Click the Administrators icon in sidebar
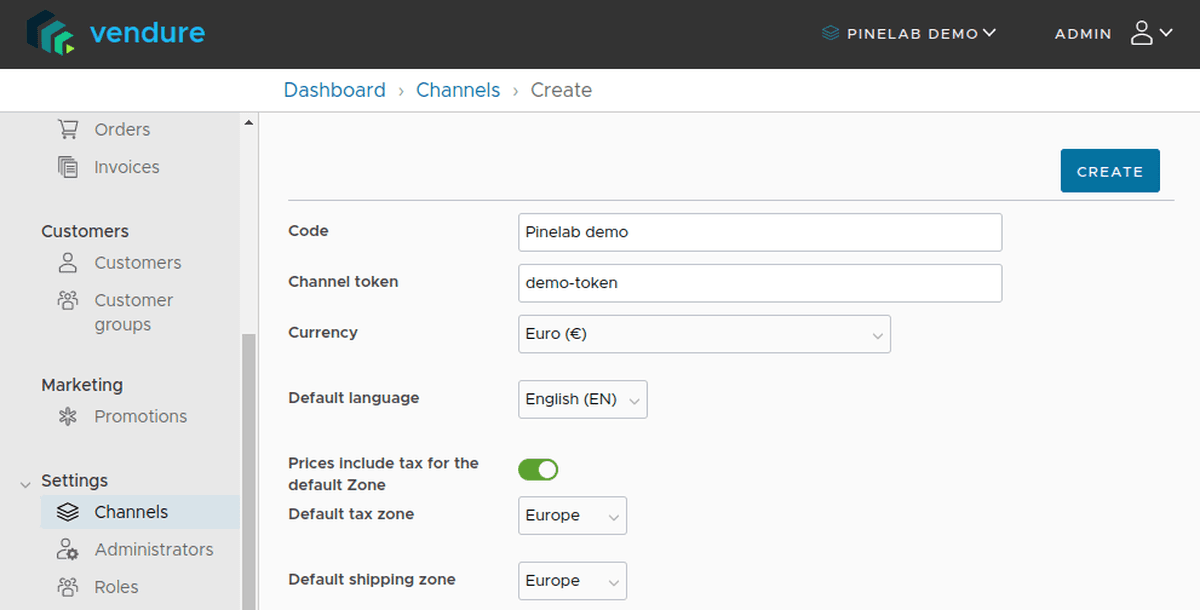This screenshot has width=1200, height=610. (x=68, y=549)
